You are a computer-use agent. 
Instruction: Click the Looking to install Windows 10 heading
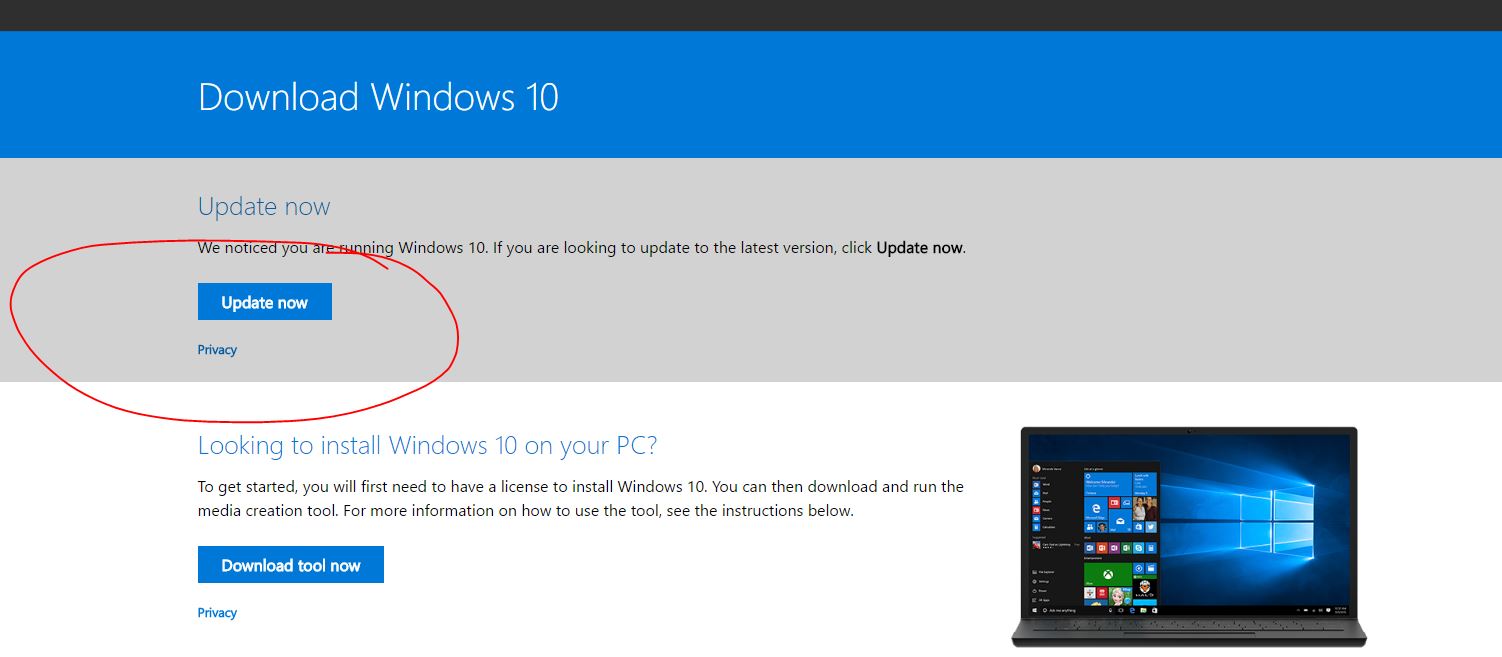coord(427,445)
